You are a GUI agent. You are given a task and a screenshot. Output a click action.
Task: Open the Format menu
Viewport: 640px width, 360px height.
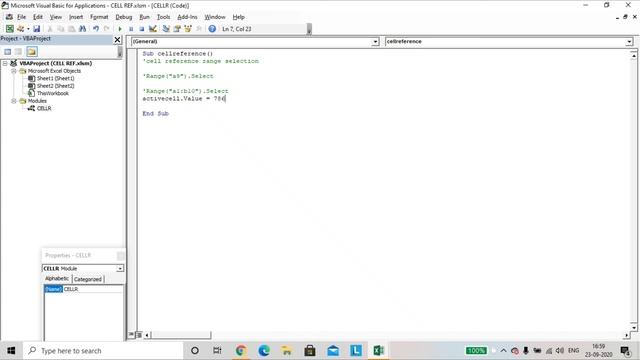99,17
